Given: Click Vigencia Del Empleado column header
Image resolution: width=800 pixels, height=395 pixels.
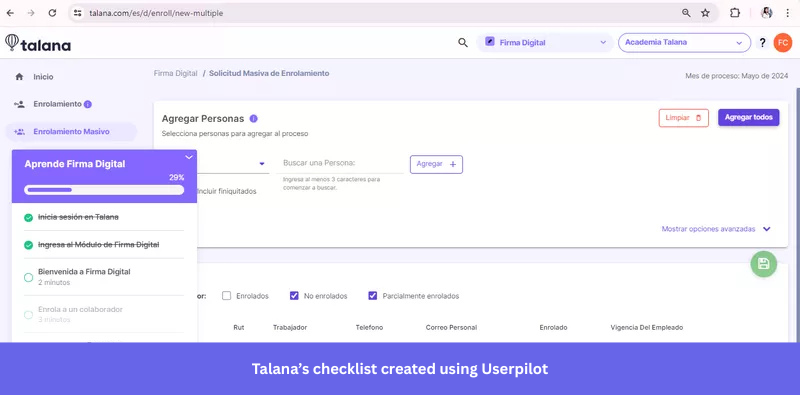Looking at the screenshot, I should (x=646, y=328).
